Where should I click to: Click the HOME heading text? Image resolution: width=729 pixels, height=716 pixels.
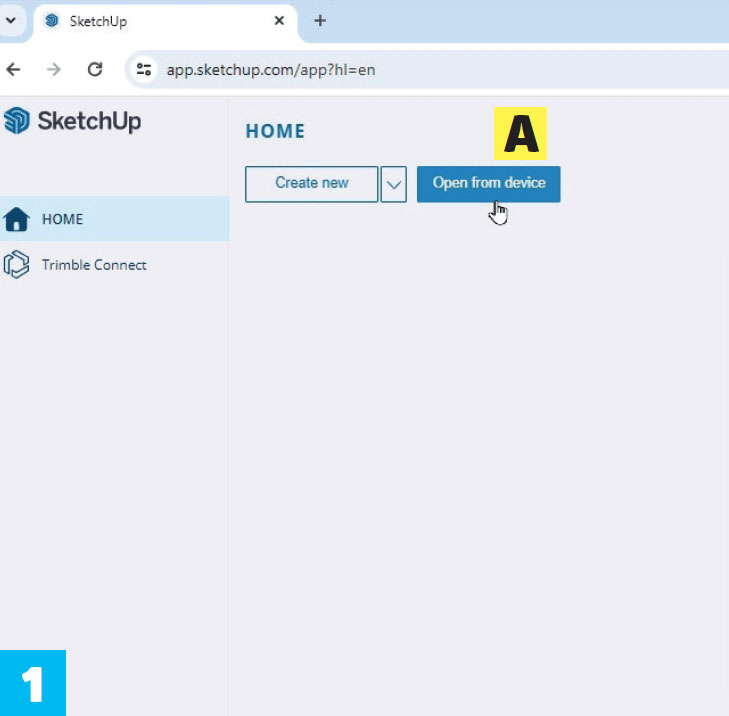[275, 131]
